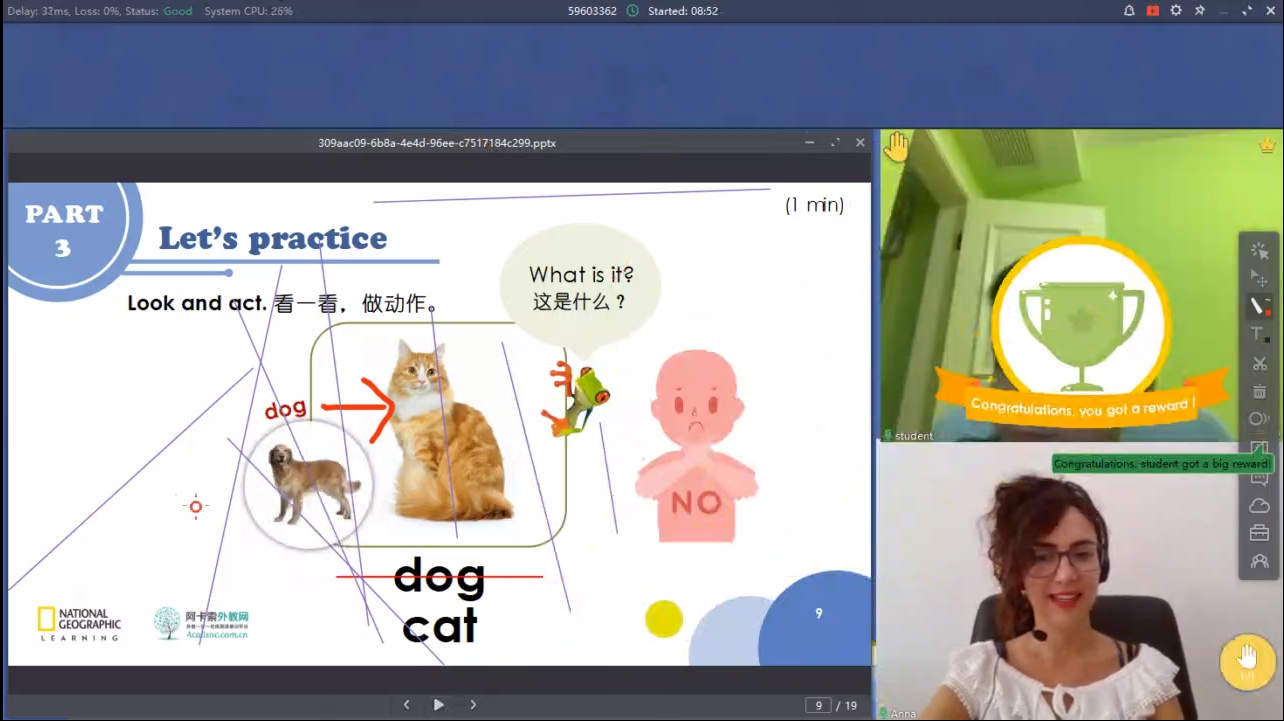This screenshot has height=721, width=1284.
Task: Open the cloud files icon
Action: [1259, 506]
